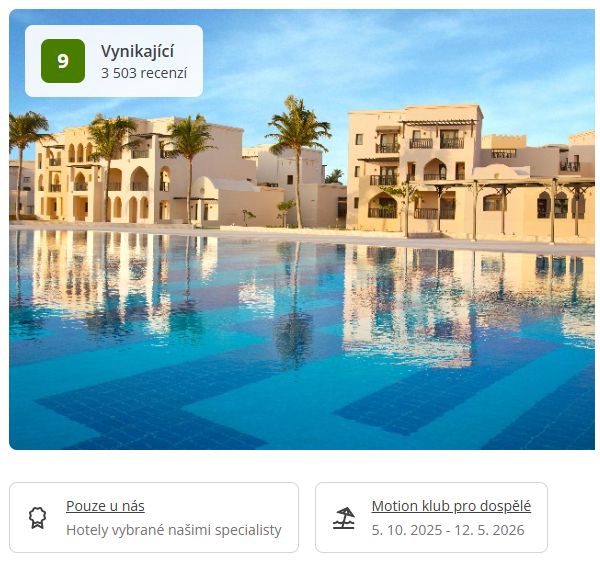Click the green rating badge showing 9
This screenshot has height=580, width=600.
pyautogui.click(x=63, y=61)
